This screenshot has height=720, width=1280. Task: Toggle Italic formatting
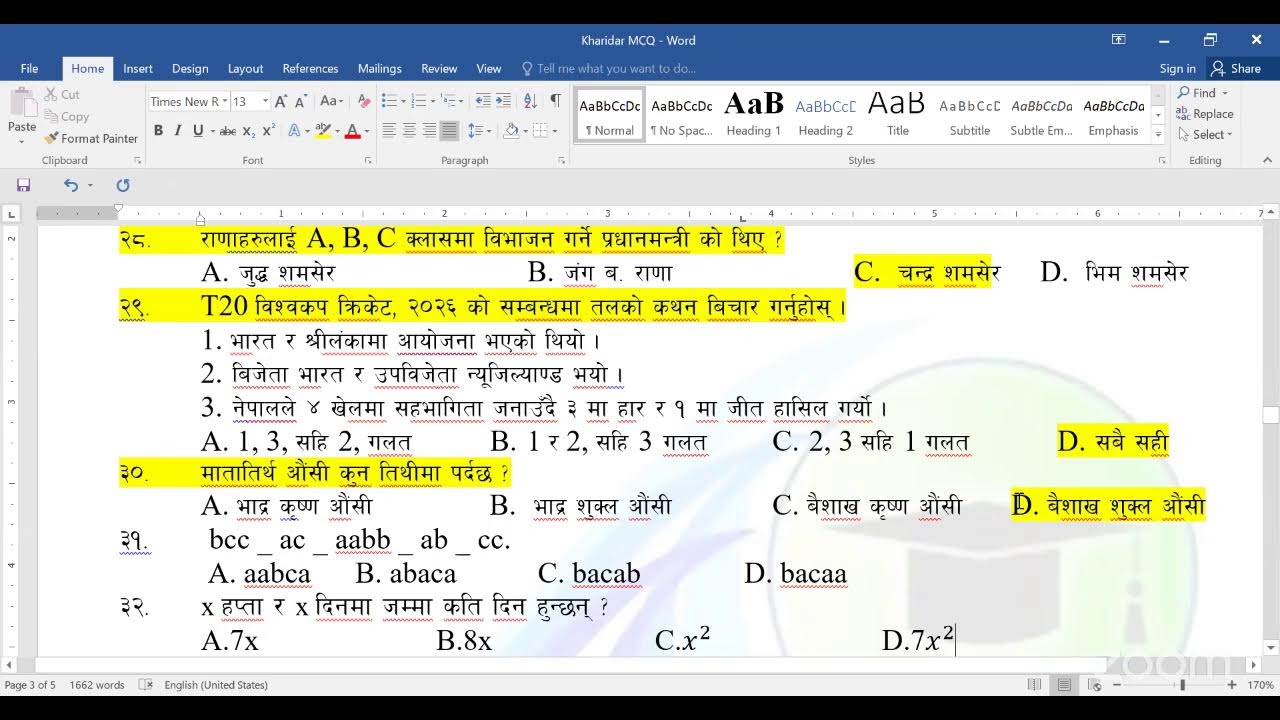click(x=178, y=131)
